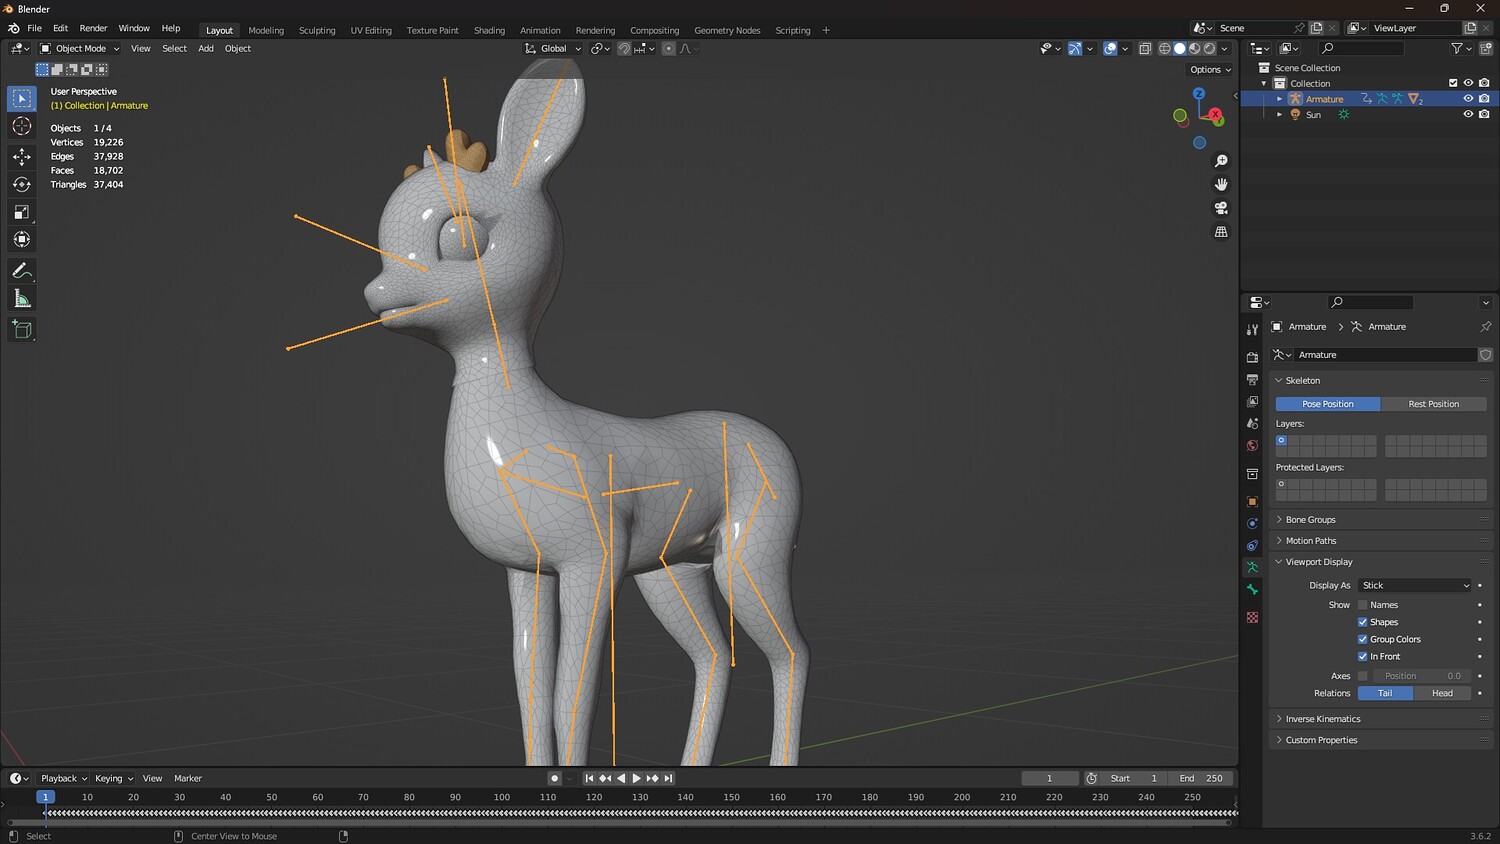
Task: Jump to the timeline end frame
Action: point(669,778)
